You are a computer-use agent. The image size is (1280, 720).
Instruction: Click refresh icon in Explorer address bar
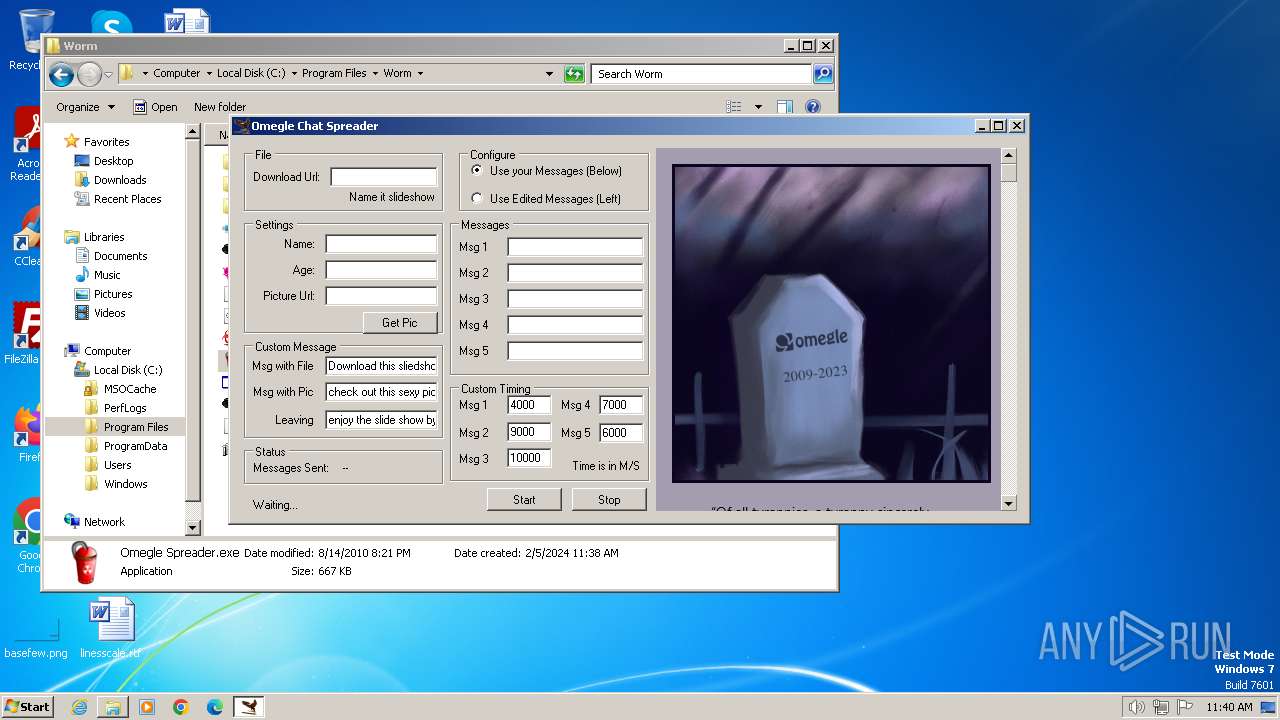tap(574, 73)
